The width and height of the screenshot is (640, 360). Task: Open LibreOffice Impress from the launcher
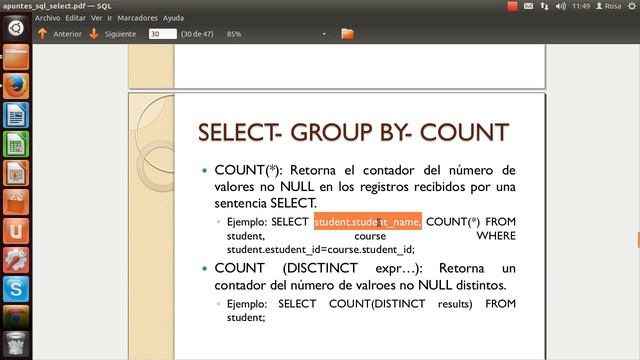click(x=16, y=173)
